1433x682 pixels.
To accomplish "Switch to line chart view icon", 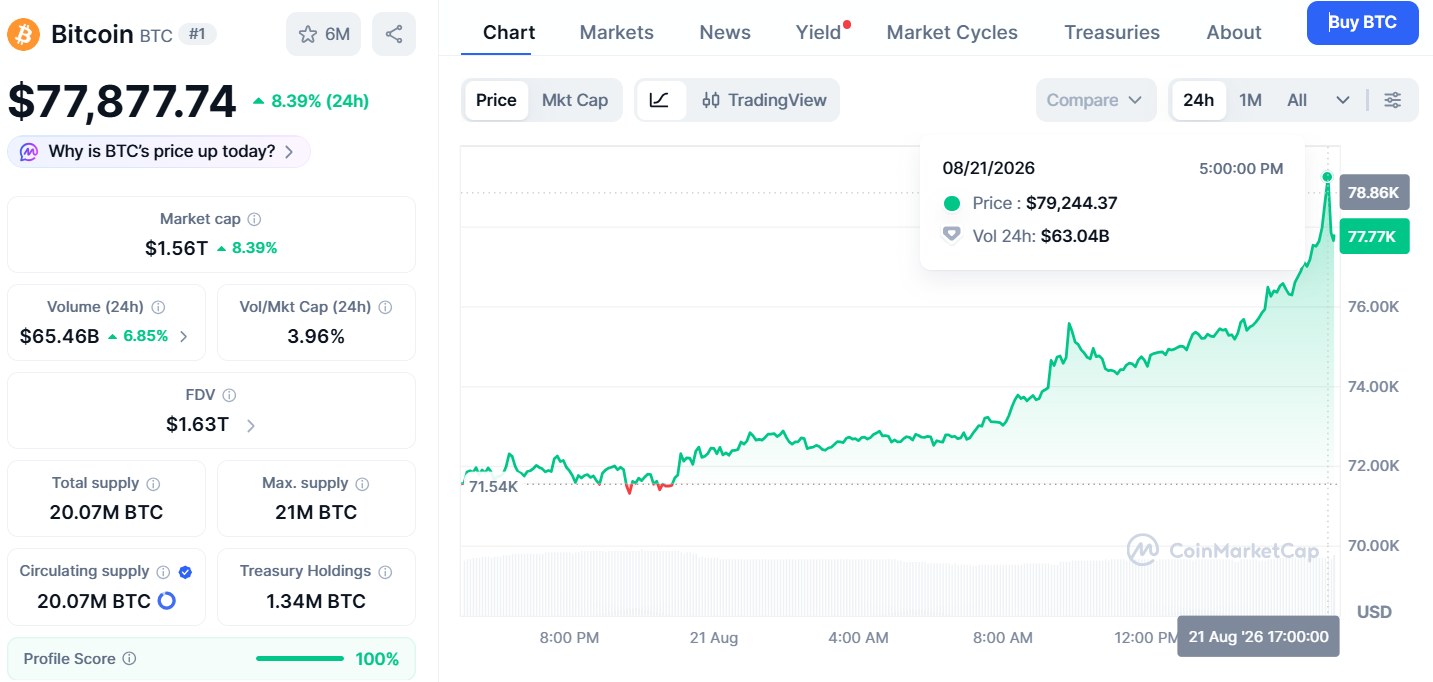I will click(660, 100).
